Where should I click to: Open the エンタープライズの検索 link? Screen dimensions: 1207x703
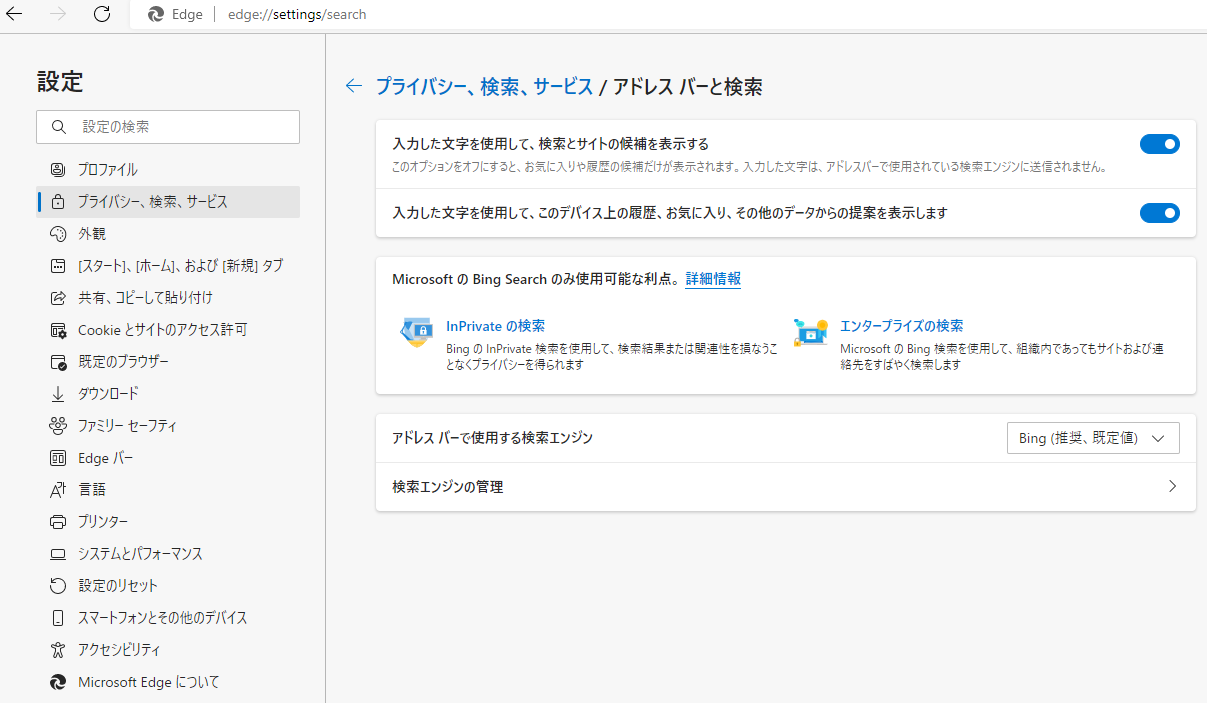click(902, 326)
